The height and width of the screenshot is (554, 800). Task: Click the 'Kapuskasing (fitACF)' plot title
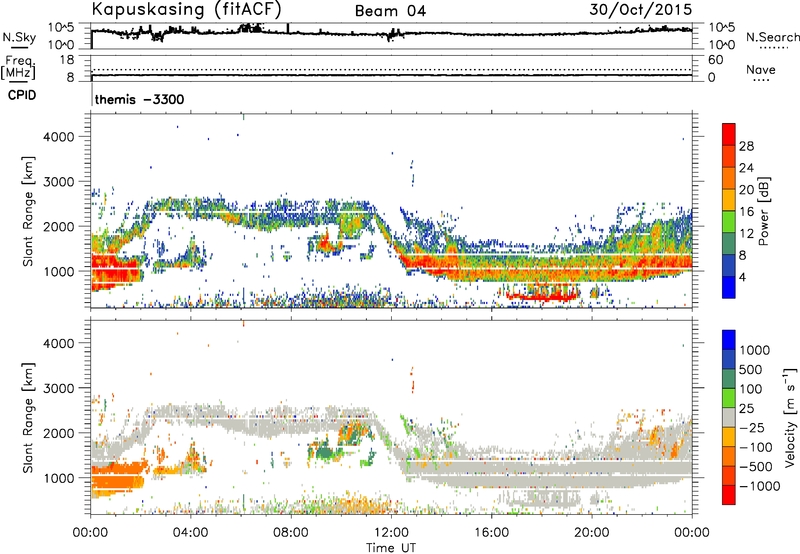coord(186,9)
